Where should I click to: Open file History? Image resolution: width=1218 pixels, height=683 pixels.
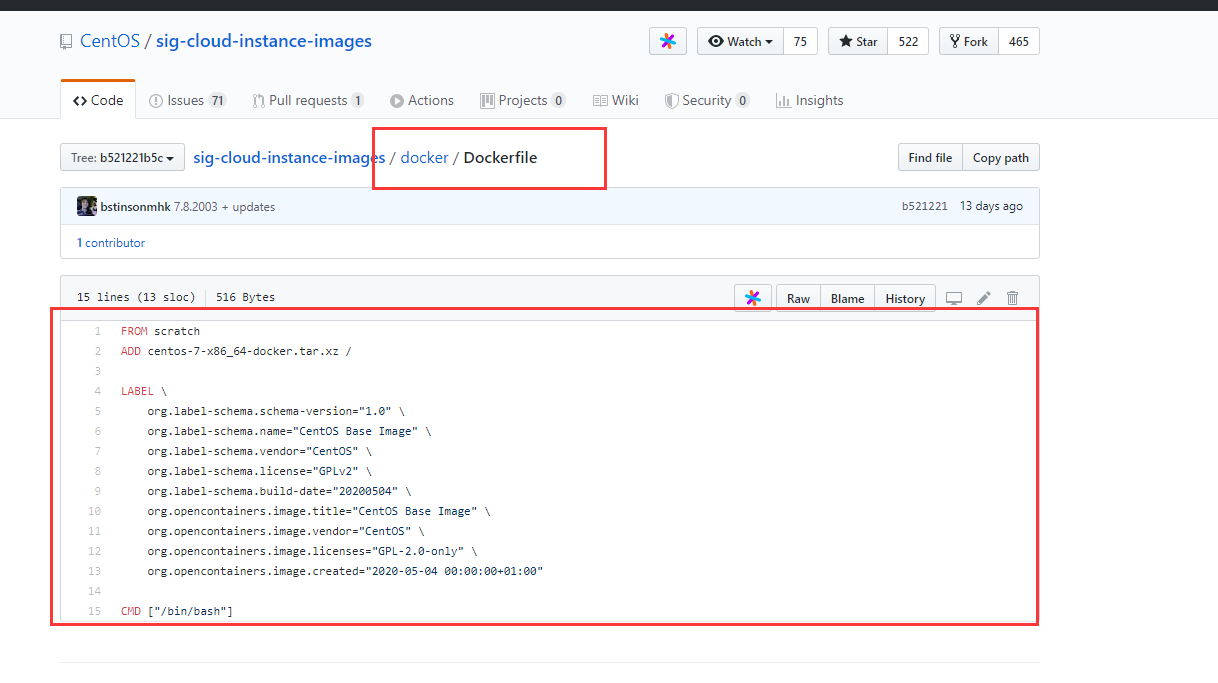pyautogui.click(x=905, y=298)
